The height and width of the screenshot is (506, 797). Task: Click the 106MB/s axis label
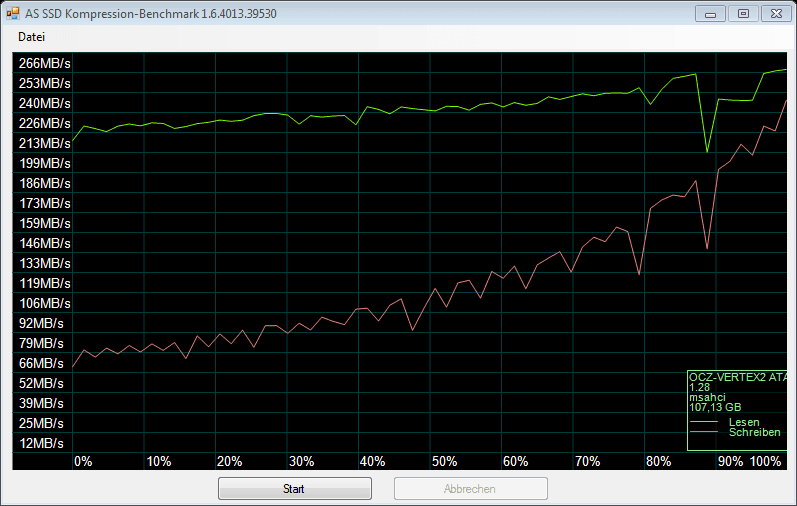tap(45, 304)
